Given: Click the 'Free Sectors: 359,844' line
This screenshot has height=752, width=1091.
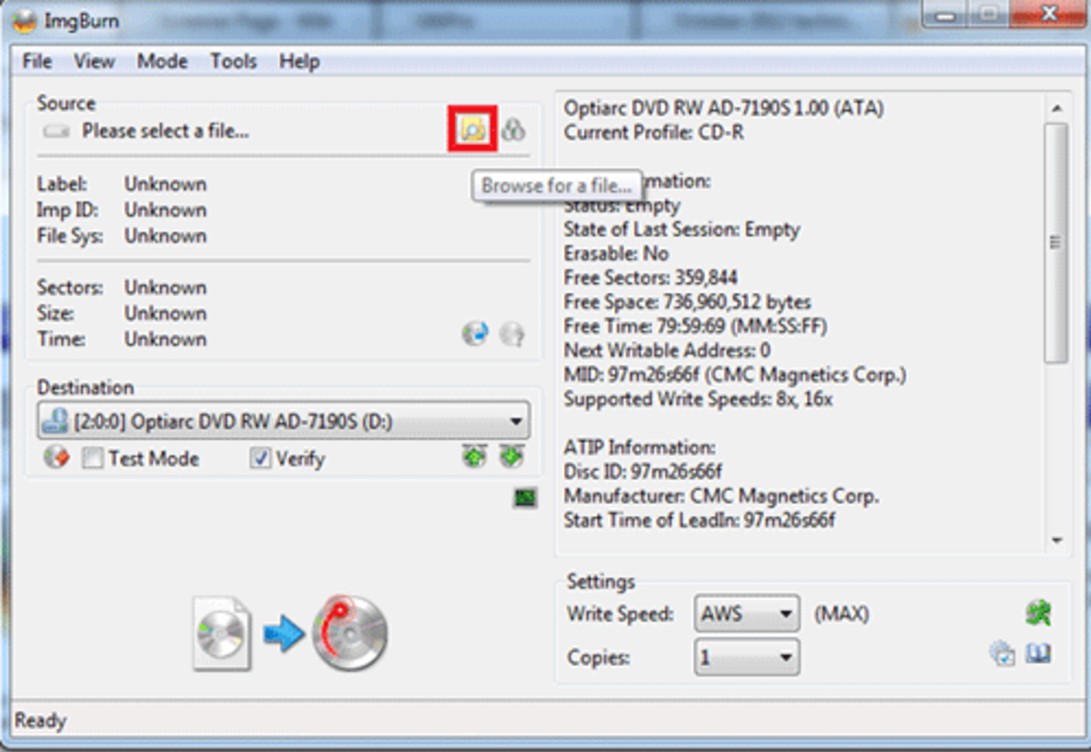Looking at the screenshot, I should 650,278.
